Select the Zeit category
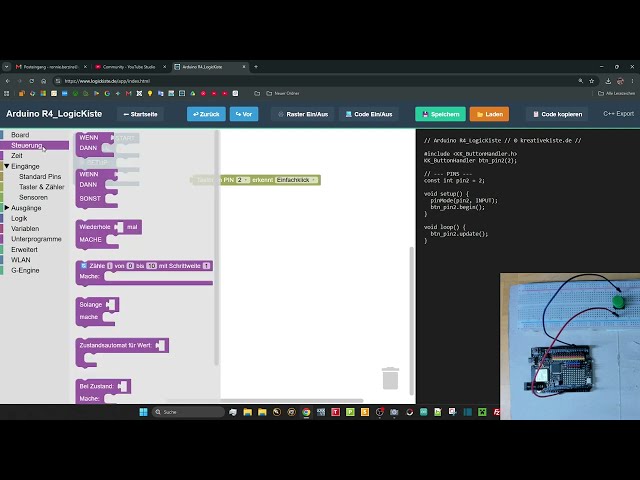 pyautogui.click(x=17, y=156)
